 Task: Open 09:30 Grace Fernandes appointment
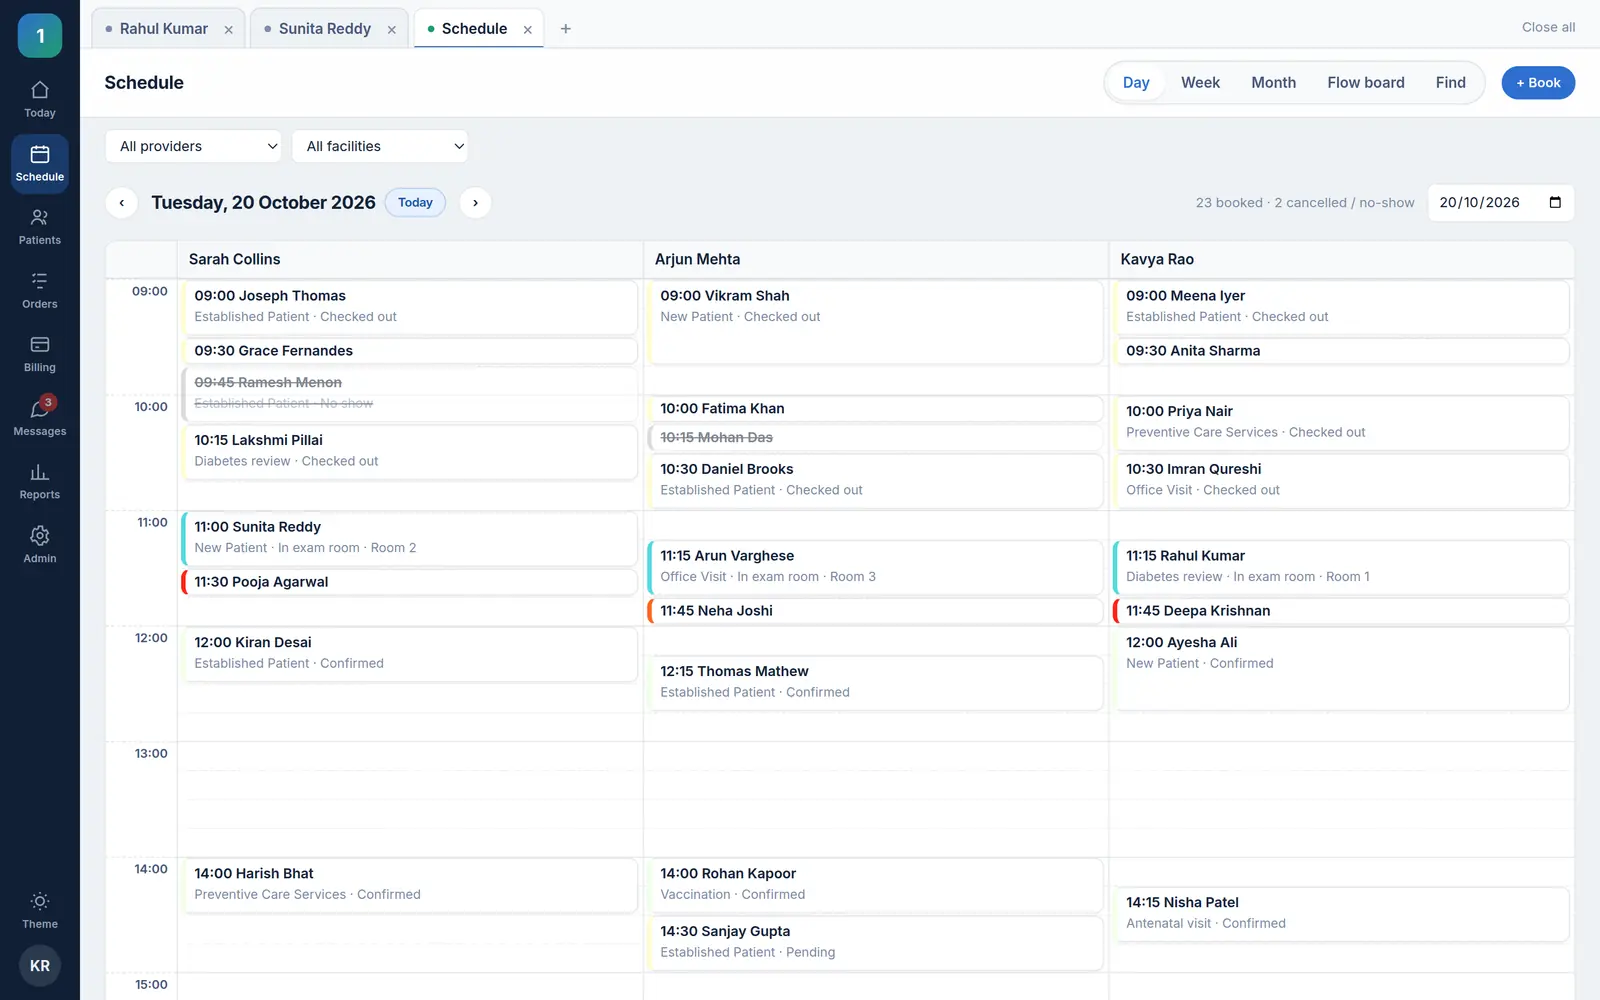coord(409,351)
